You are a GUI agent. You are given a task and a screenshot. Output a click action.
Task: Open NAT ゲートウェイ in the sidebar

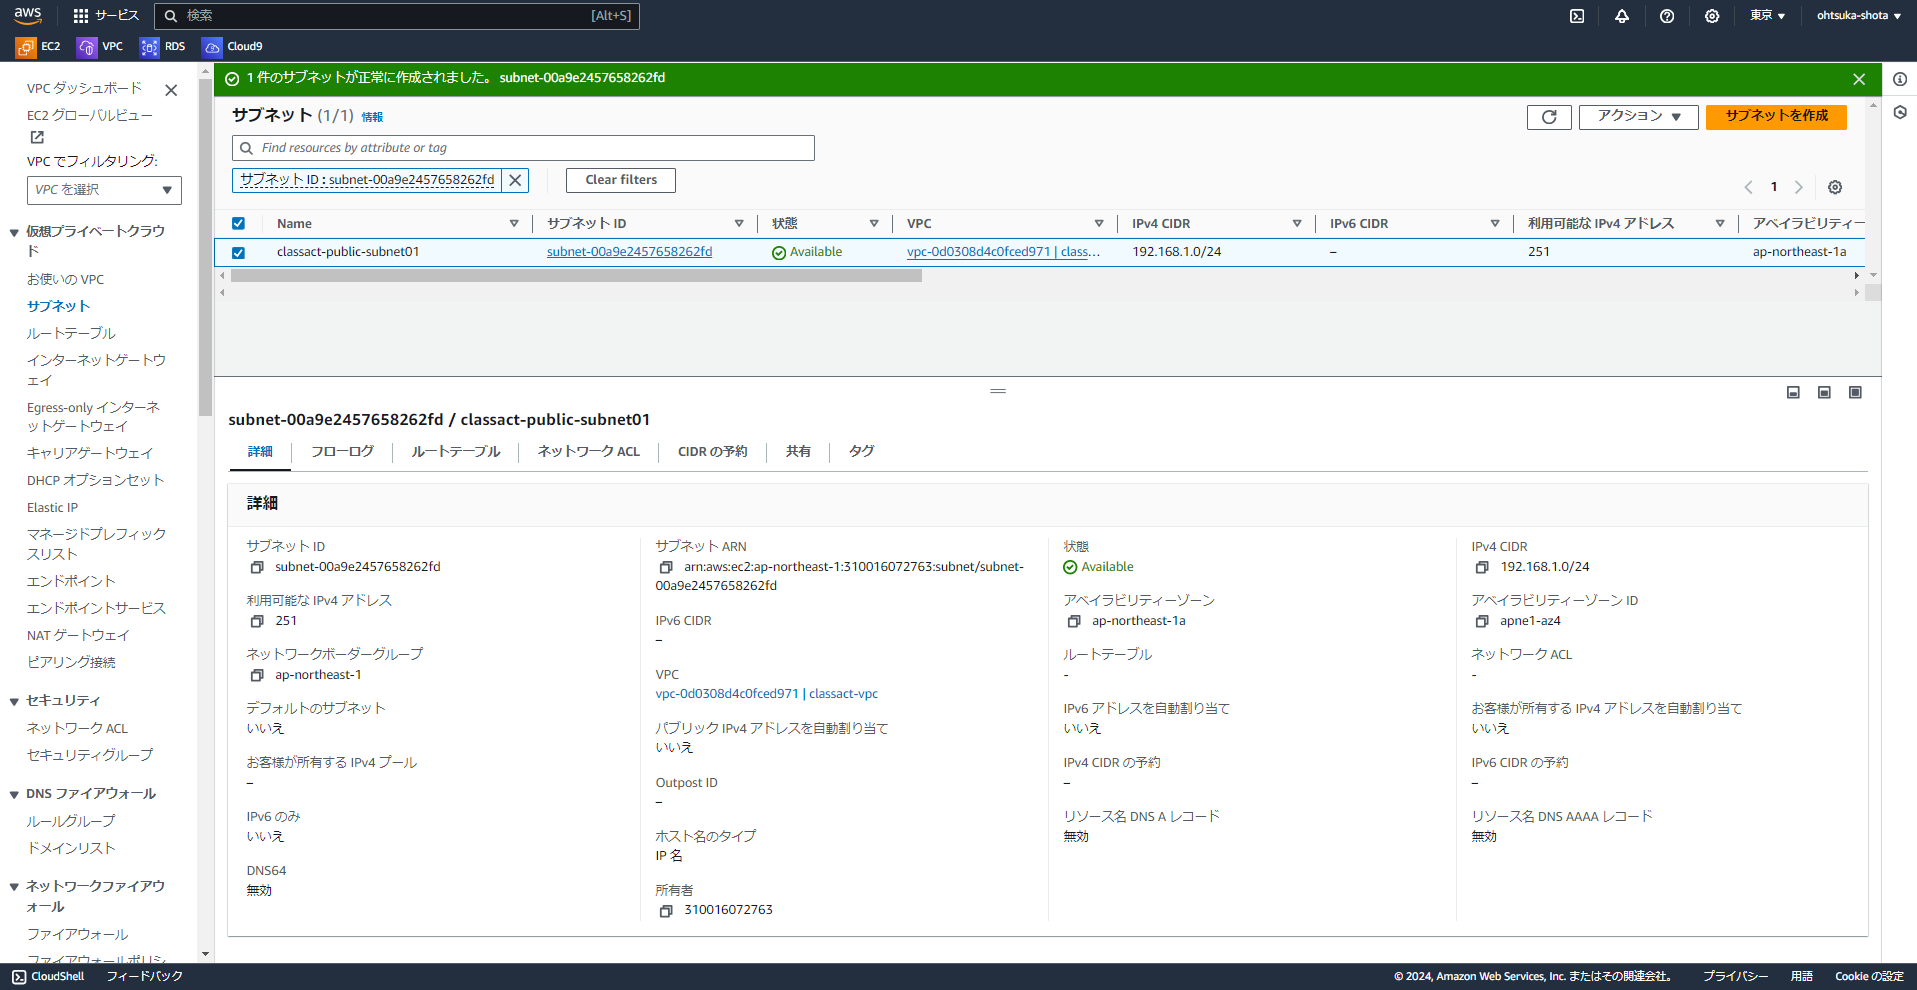coord(78,635)
